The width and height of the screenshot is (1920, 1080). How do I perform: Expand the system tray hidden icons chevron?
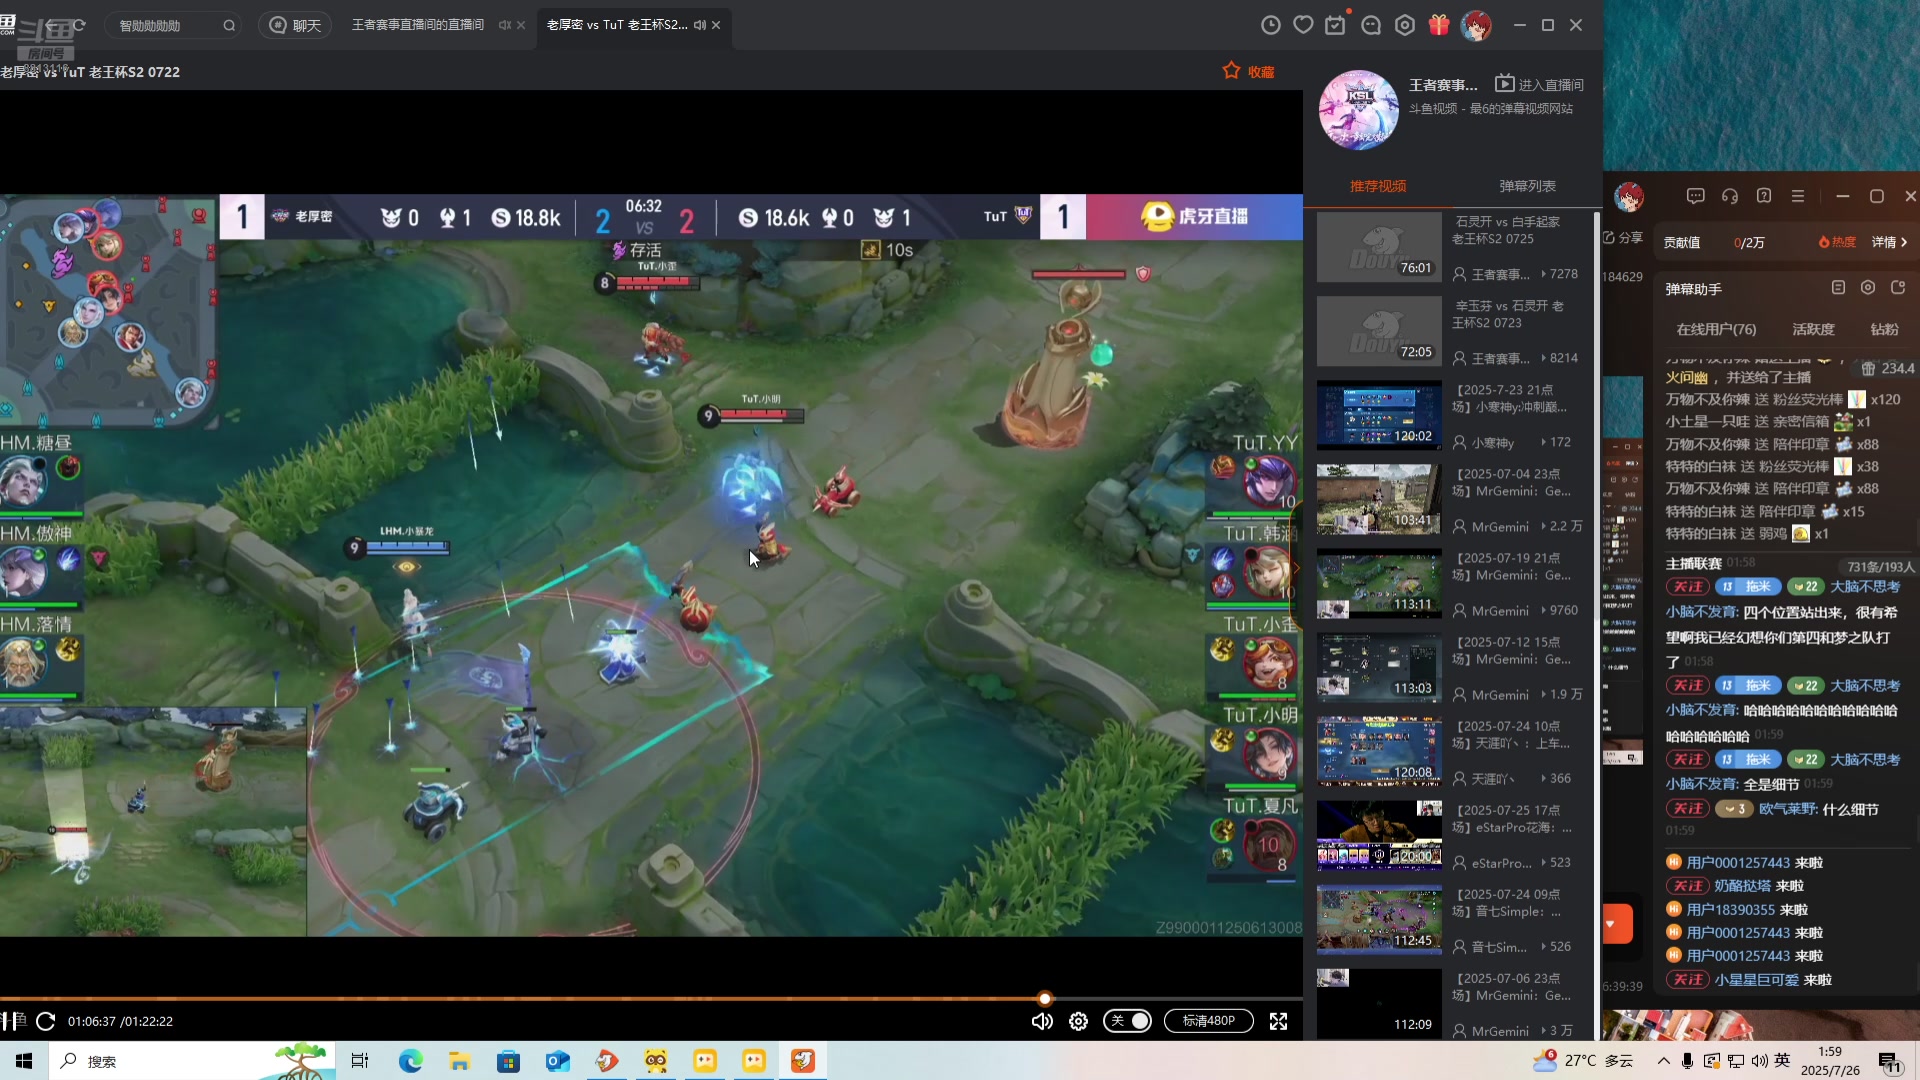pyautogui.click(x=1663, y=1061)
